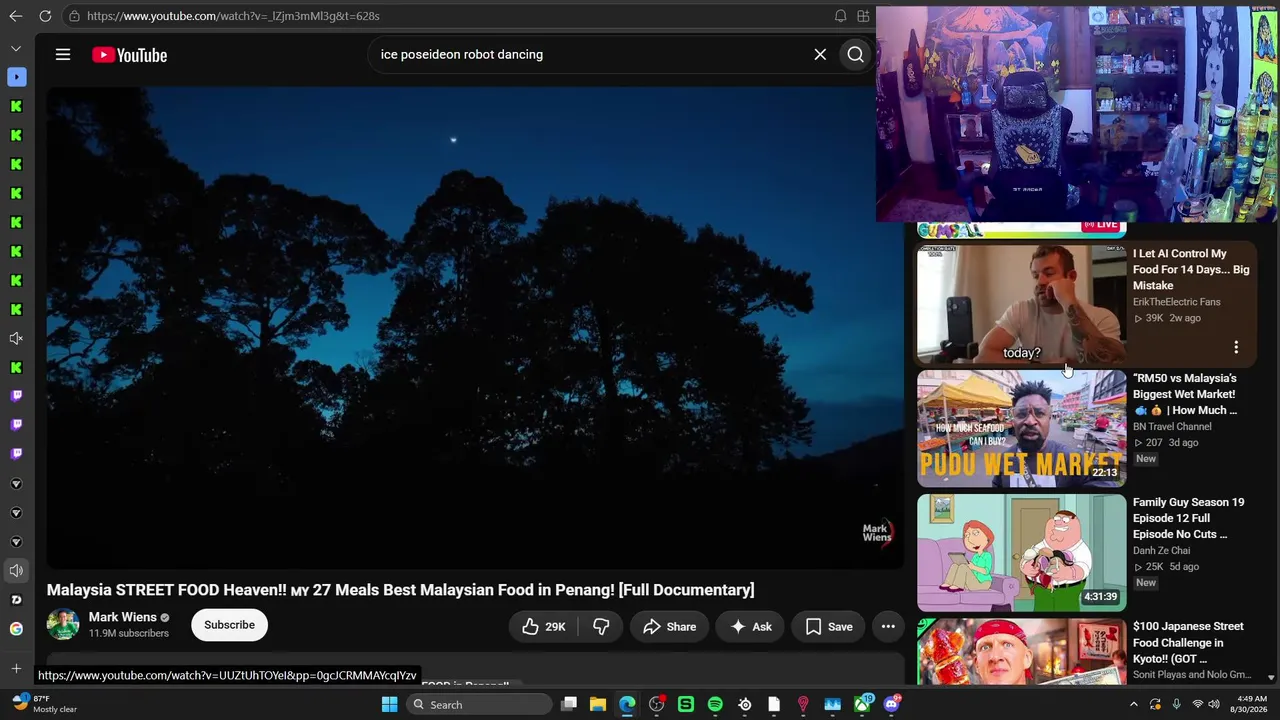Like the Mark Wiens video
The image size is (1280, 720).
[x=544, y=627]
